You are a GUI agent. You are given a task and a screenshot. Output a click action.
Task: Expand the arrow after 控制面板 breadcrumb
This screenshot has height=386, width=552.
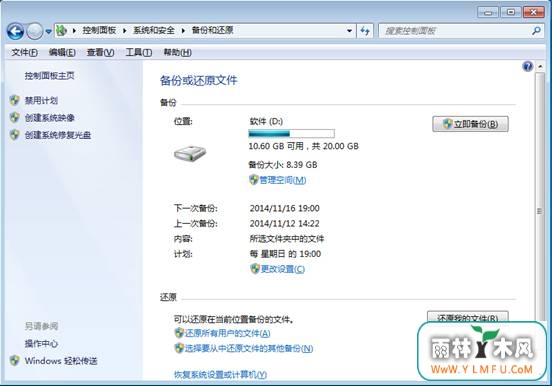tap(124, 31)
